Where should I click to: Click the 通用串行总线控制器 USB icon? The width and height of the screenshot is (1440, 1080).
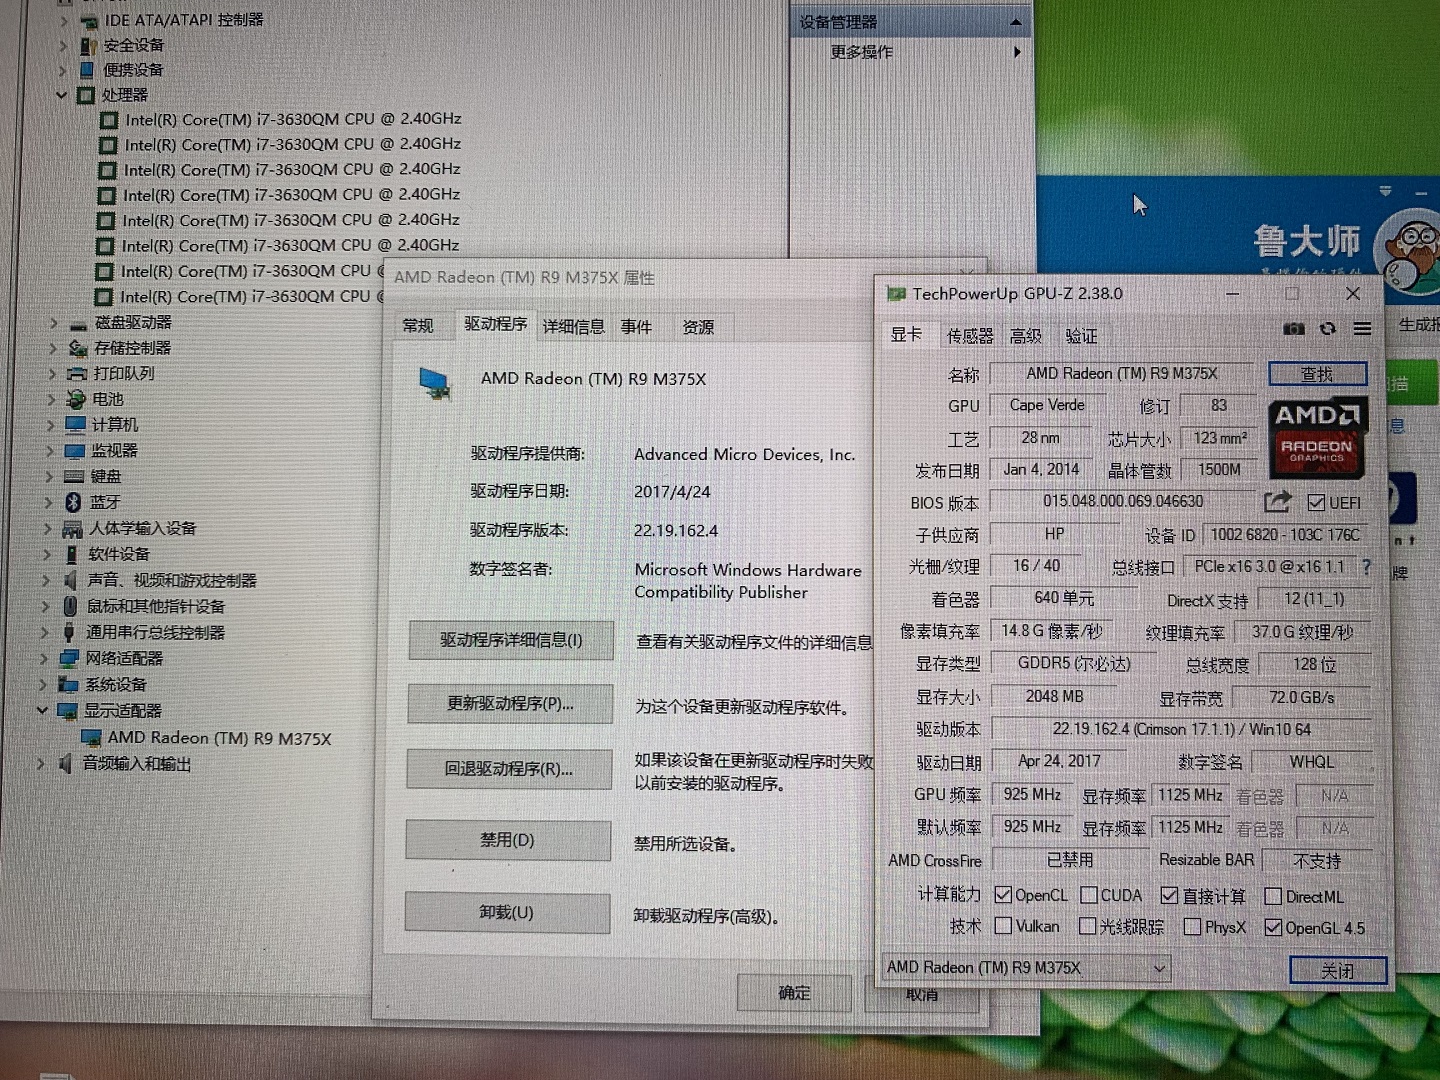(x=69, y=632)
